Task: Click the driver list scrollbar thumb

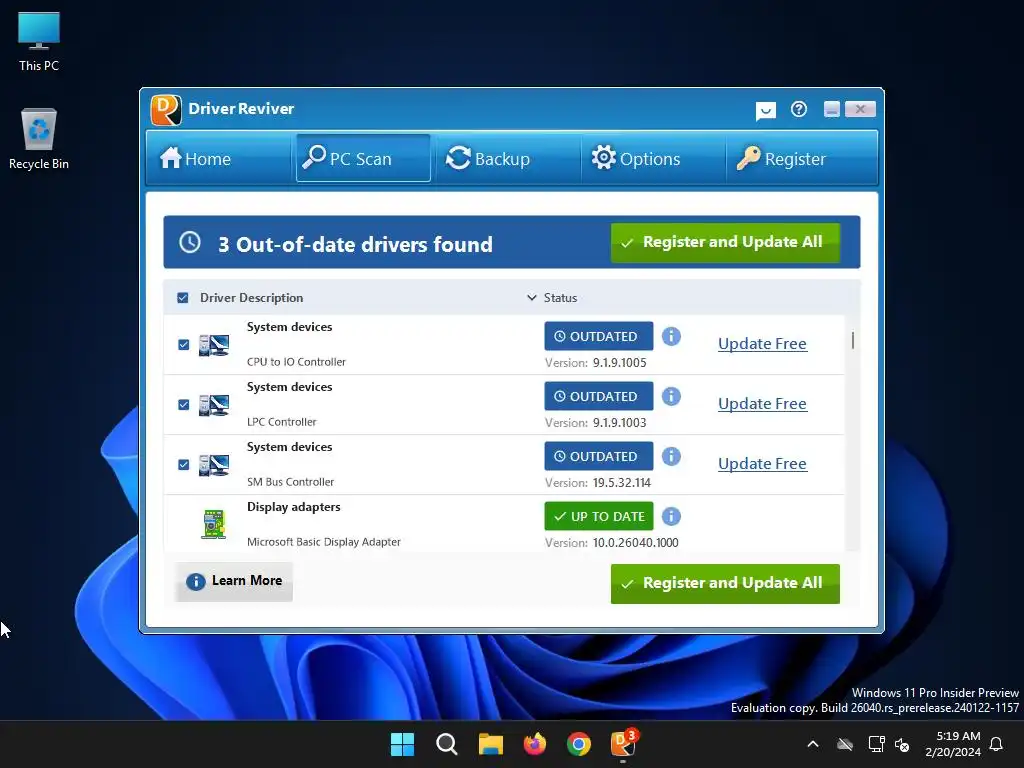Action: pos(852,340)
